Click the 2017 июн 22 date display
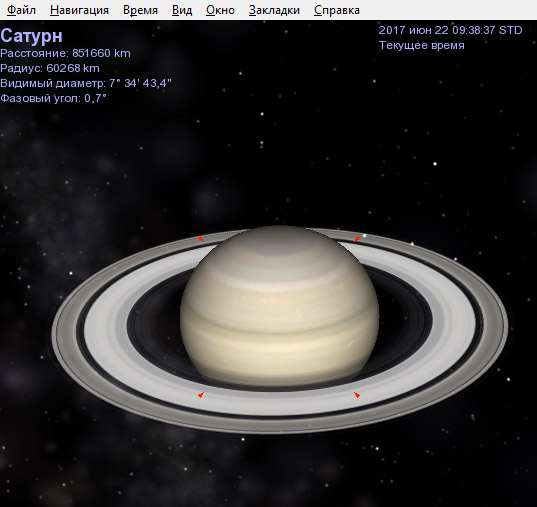This screenshot has height=507, width=537. point(450,30)
